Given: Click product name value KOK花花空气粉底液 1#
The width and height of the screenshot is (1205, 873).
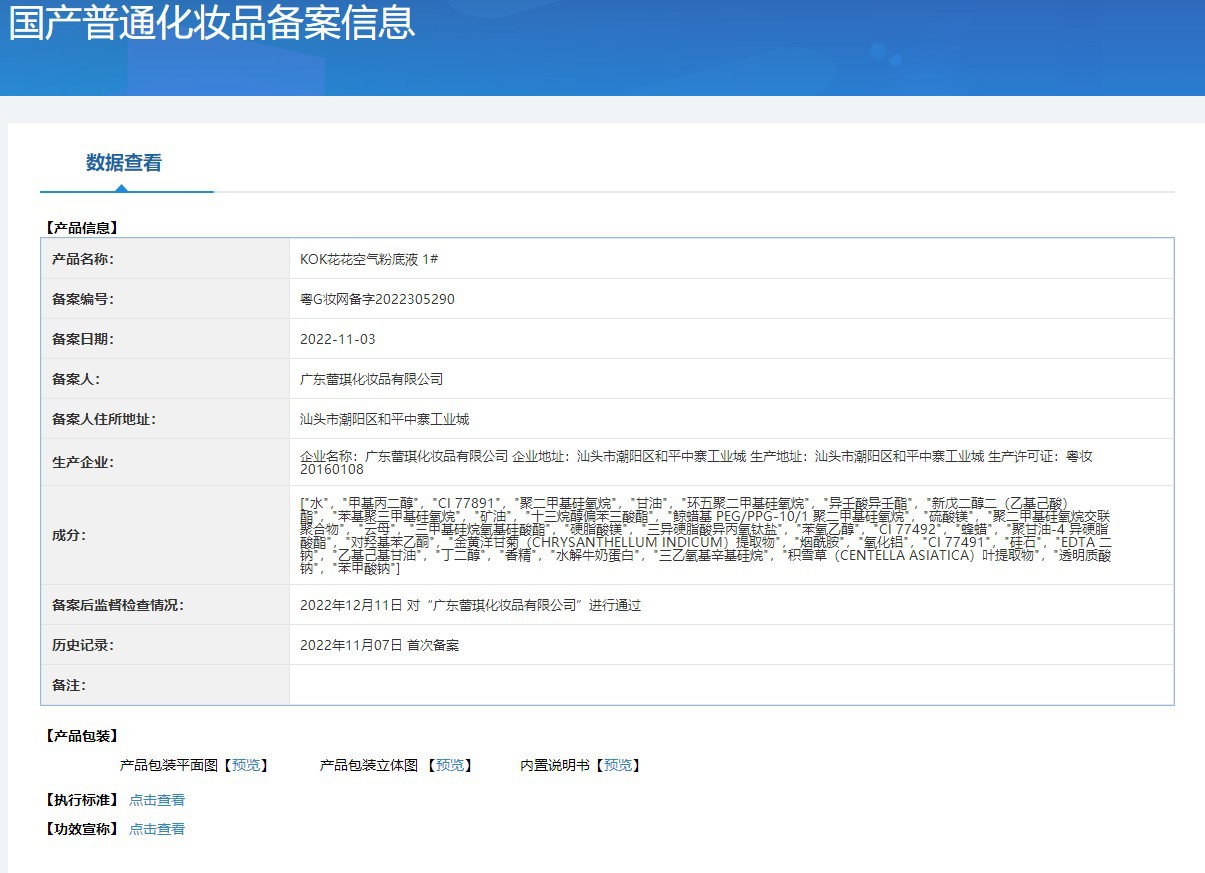Looking at the screenshot, I should tap(369, 259).
